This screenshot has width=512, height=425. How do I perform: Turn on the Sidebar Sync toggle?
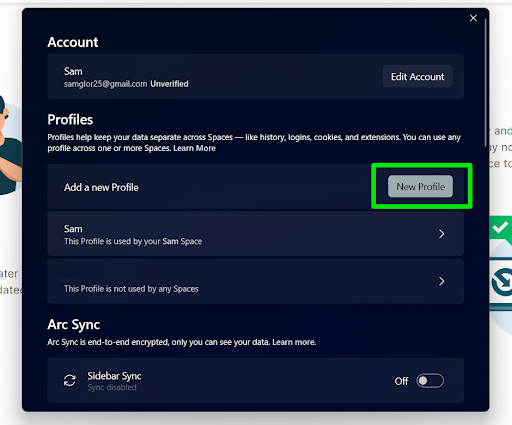pos(430,381)
